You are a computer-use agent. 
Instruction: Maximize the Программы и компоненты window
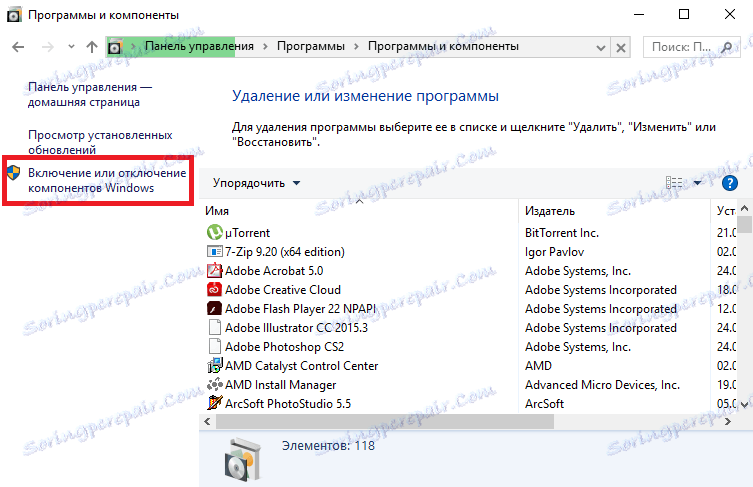[684, 14]
